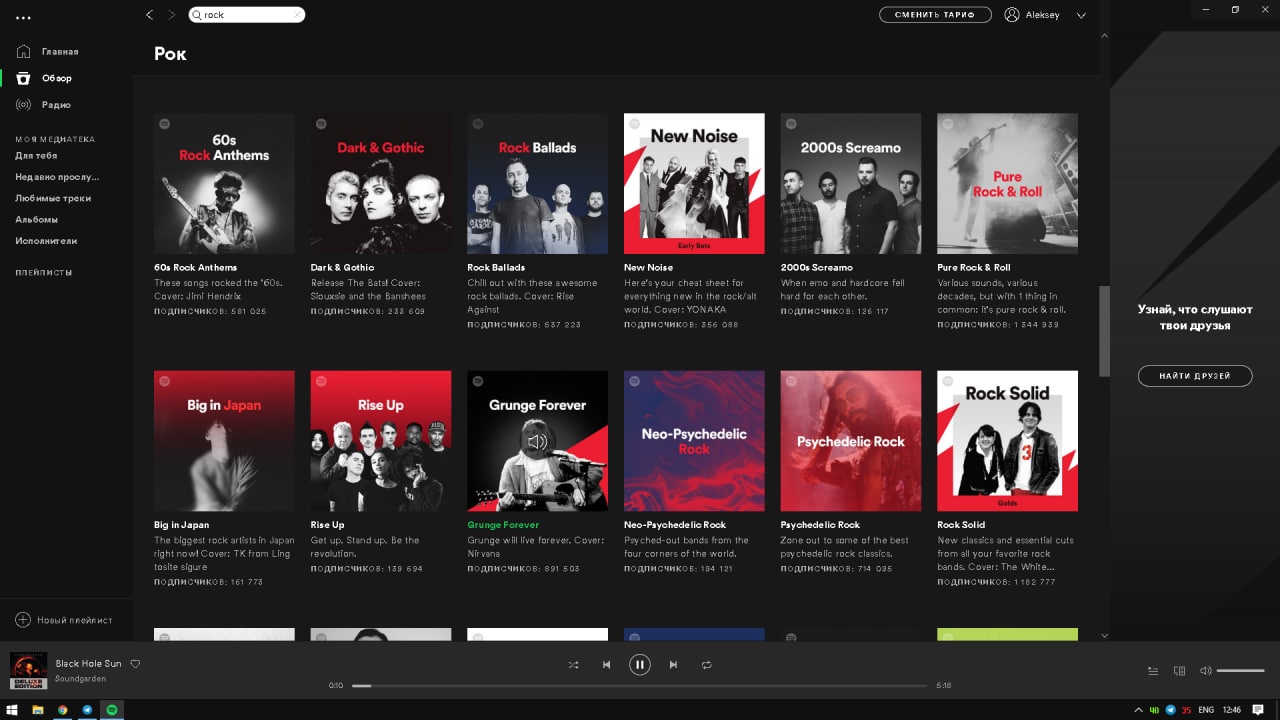Click the now playing album art

[x=29, y=671]
